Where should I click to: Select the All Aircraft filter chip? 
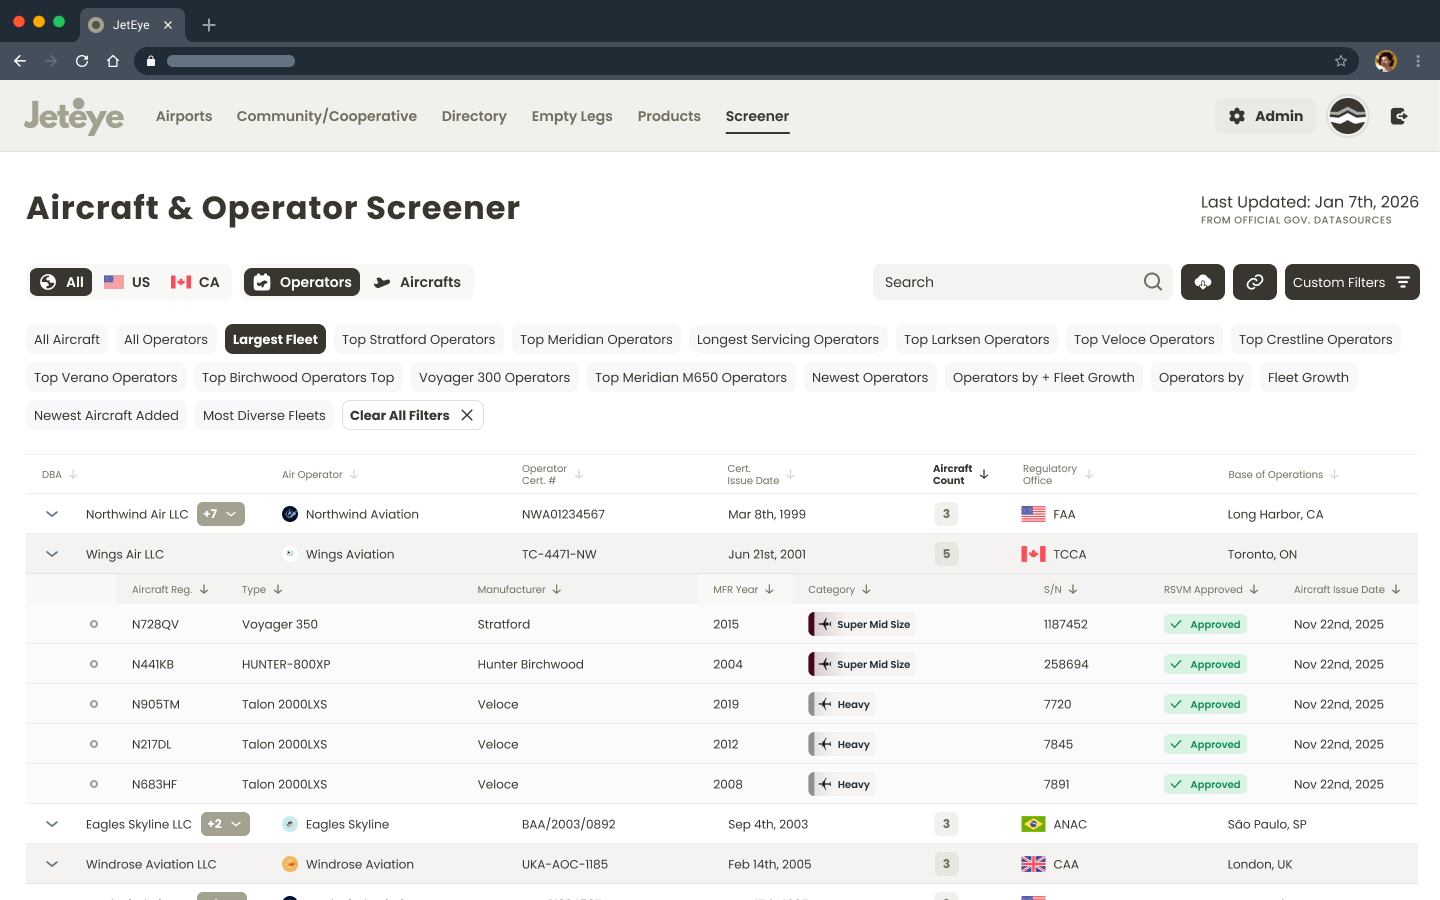[67, 339]
